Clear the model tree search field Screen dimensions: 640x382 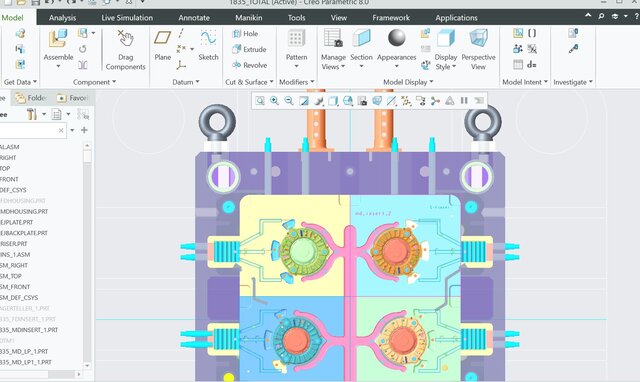(x=61, y=131)
